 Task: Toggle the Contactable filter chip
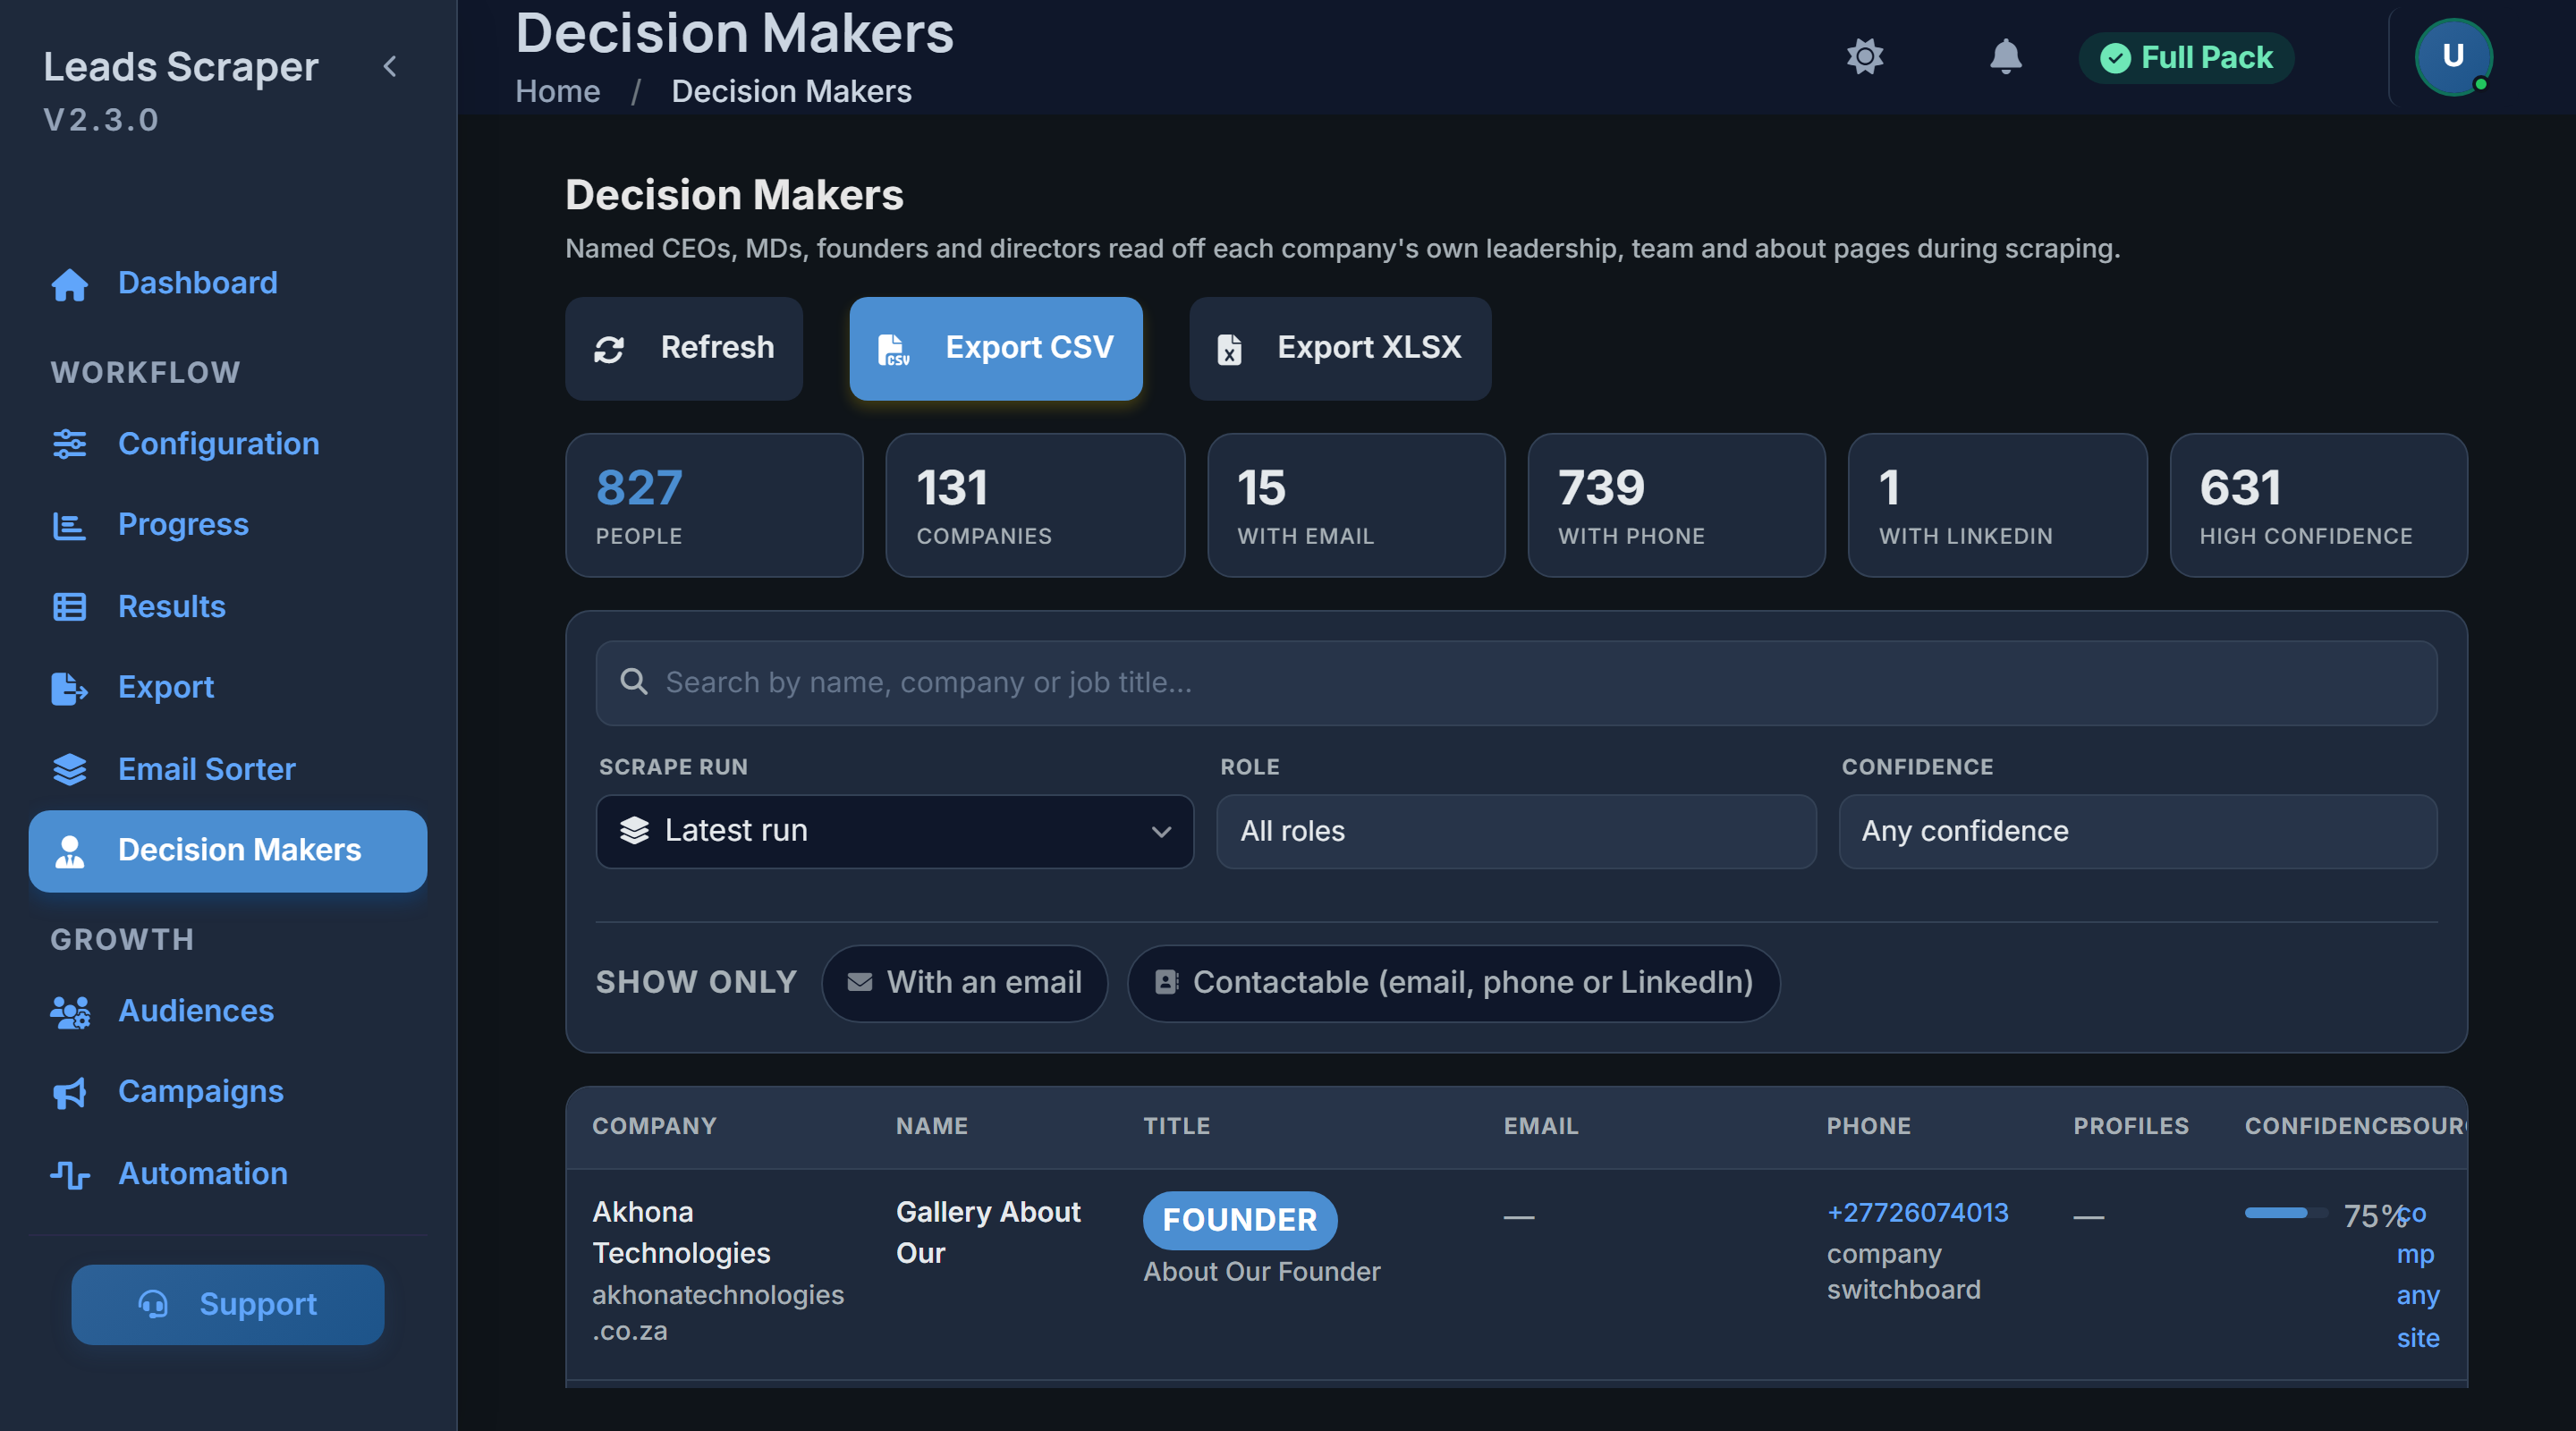point(1453,983)
